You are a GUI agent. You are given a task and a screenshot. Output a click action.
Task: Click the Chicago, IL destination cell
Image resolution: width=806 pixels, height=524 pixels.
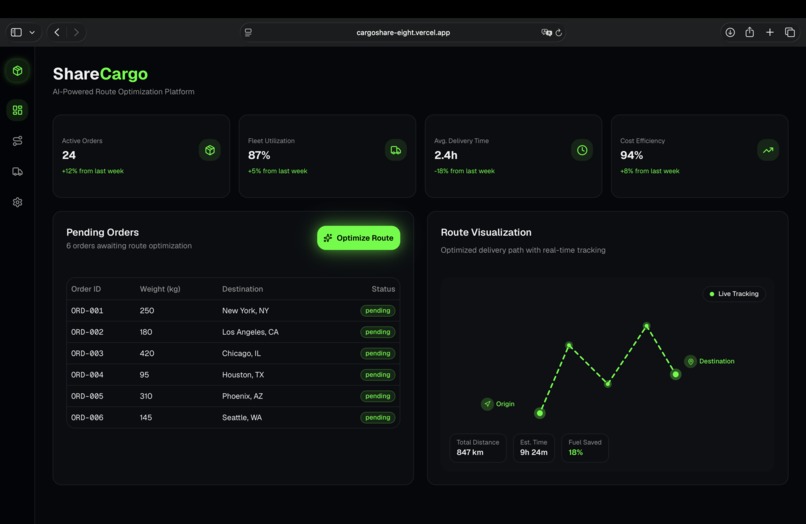241,353
